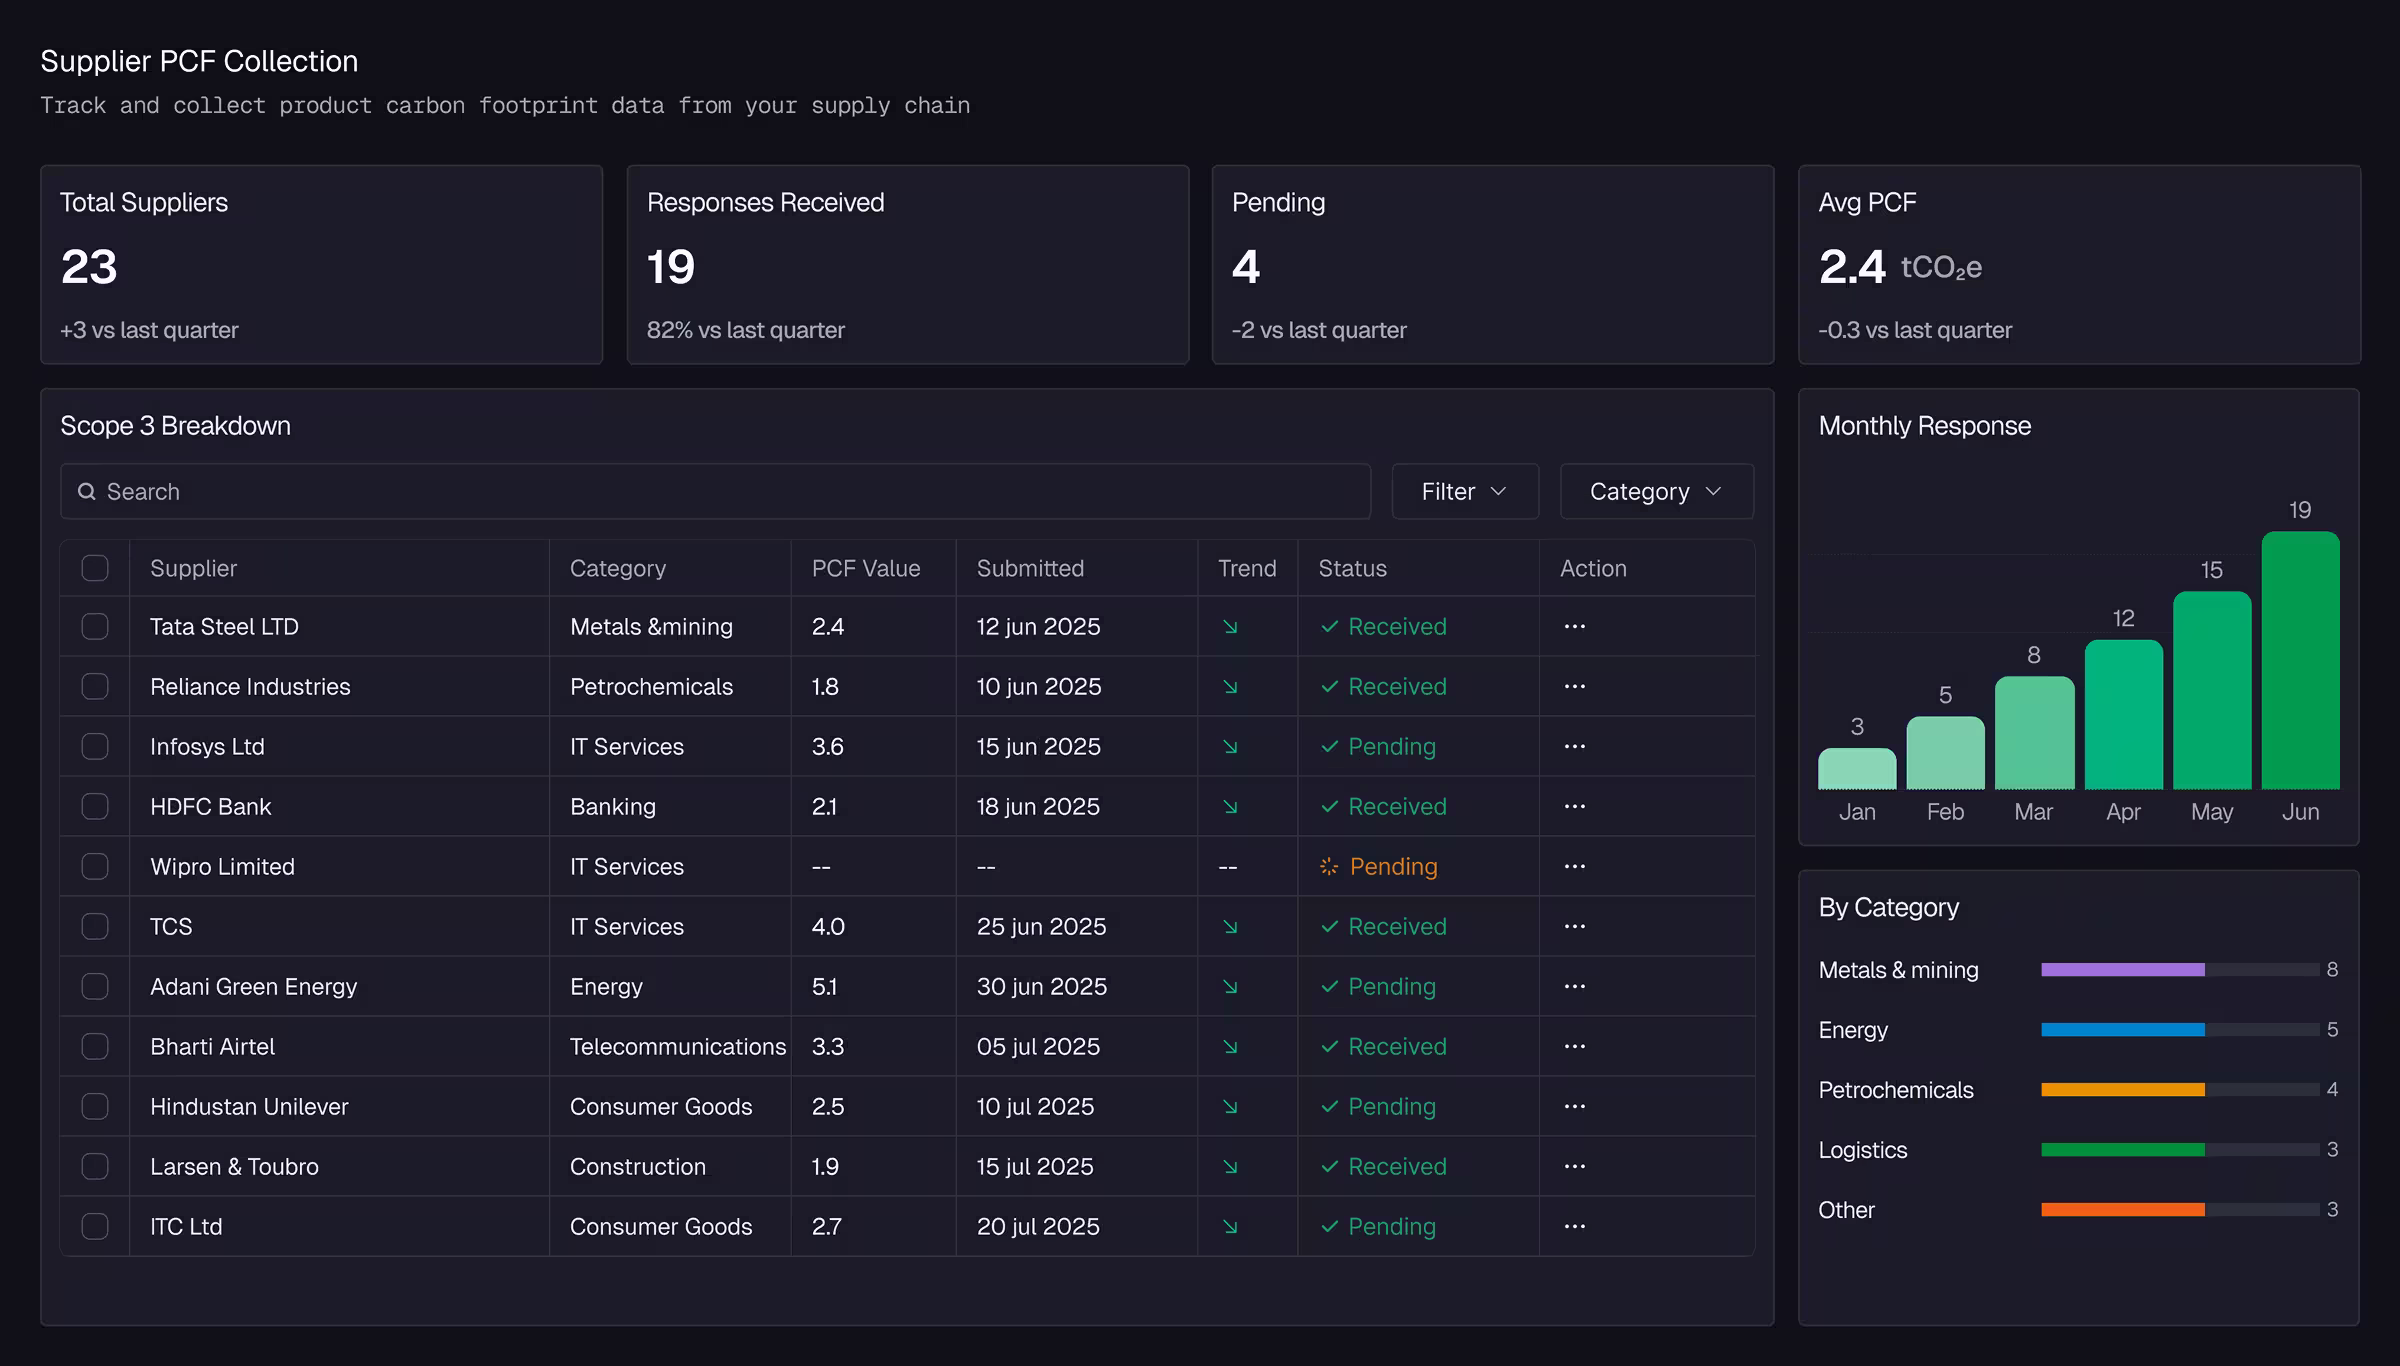Image resolution: width=2400 pixels, height=1366 pixels.
Task: Expand the Category dropdown
Action: tap(1656, 491)
